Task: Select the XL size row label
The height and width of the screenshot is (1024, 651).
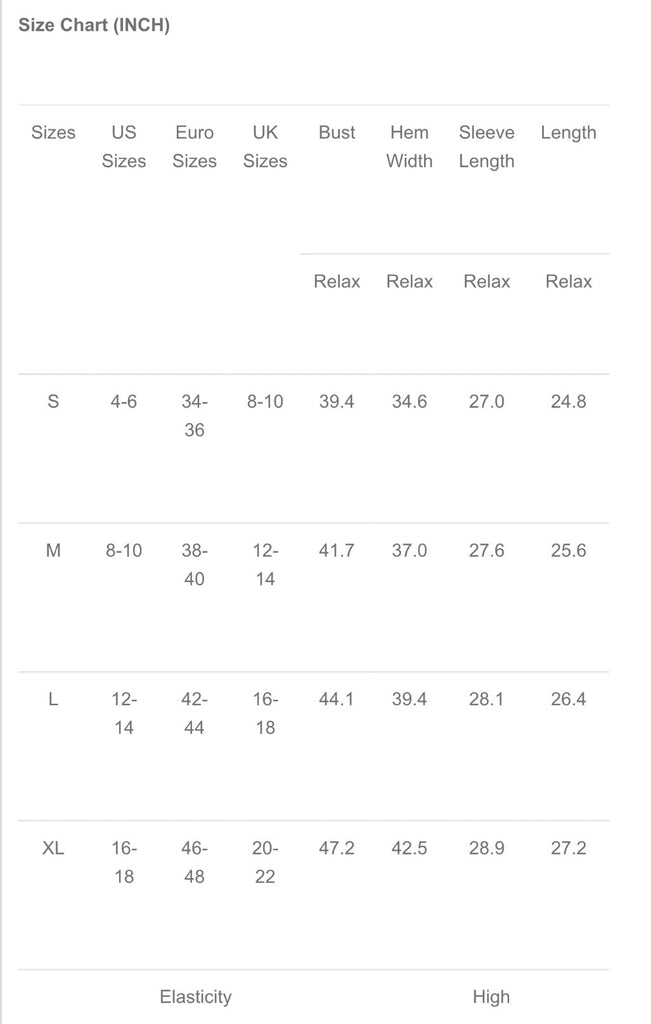Action: click(x=53, y=849)
